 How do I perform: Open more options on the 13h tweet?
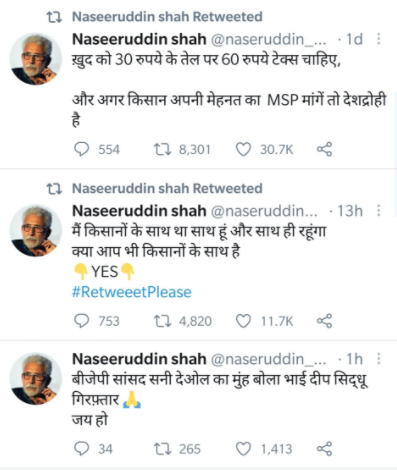coord(379,211)
